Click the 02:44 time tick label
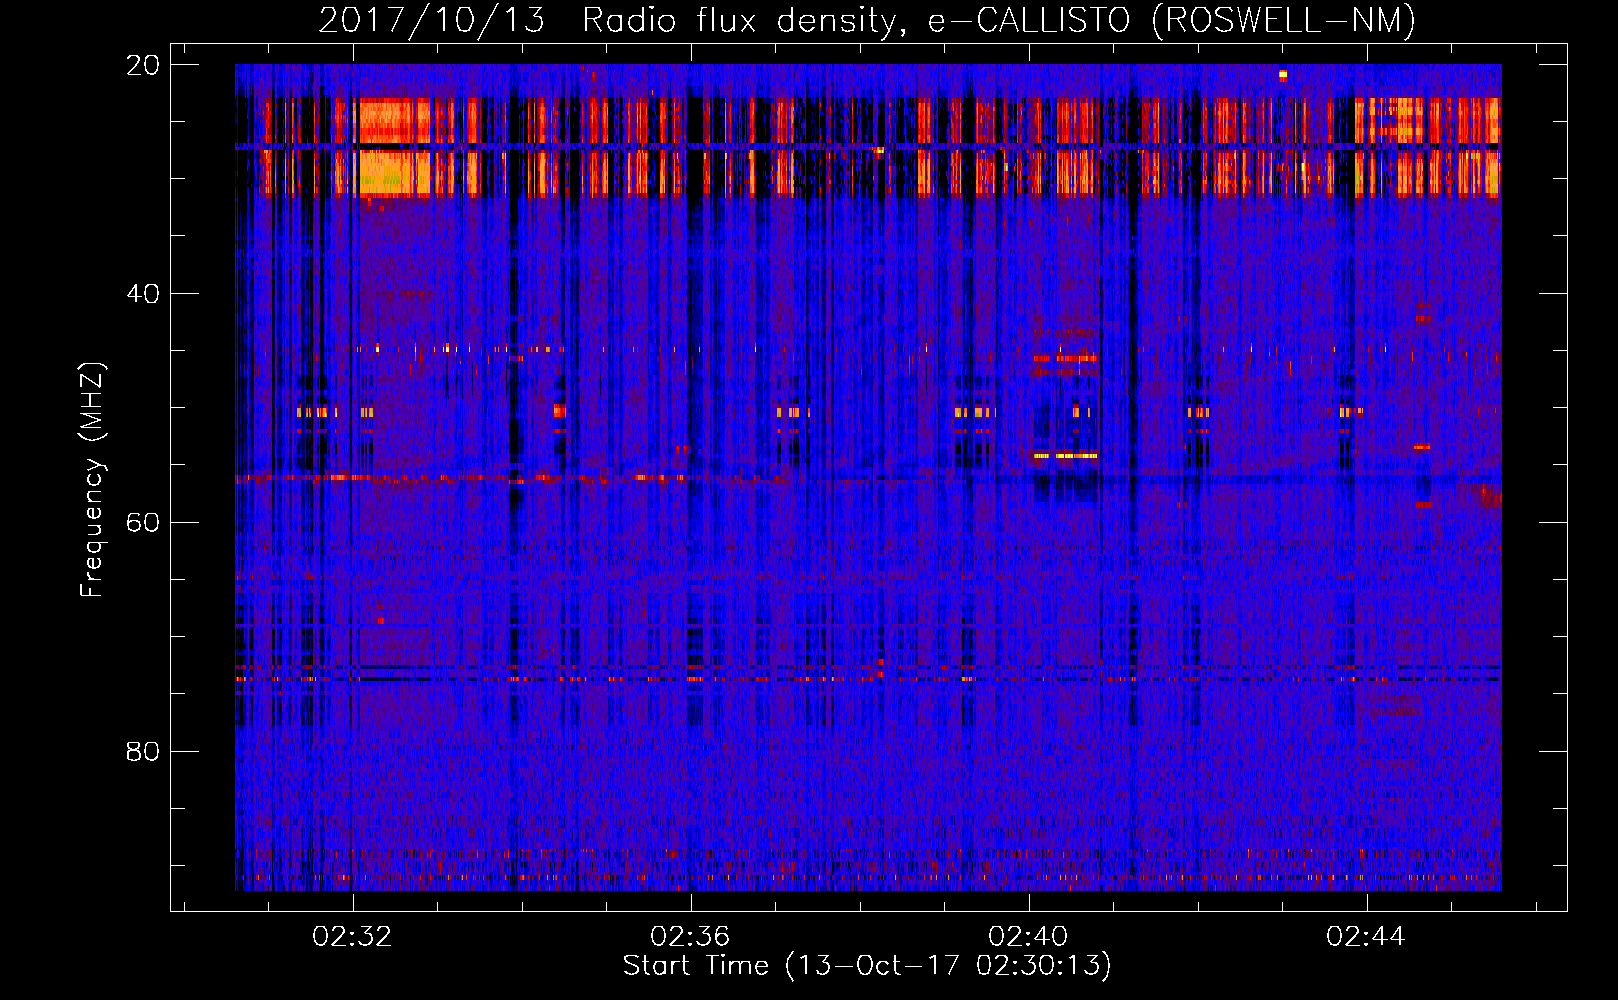This screenshot has width=1618, height=1000. 1366,937
